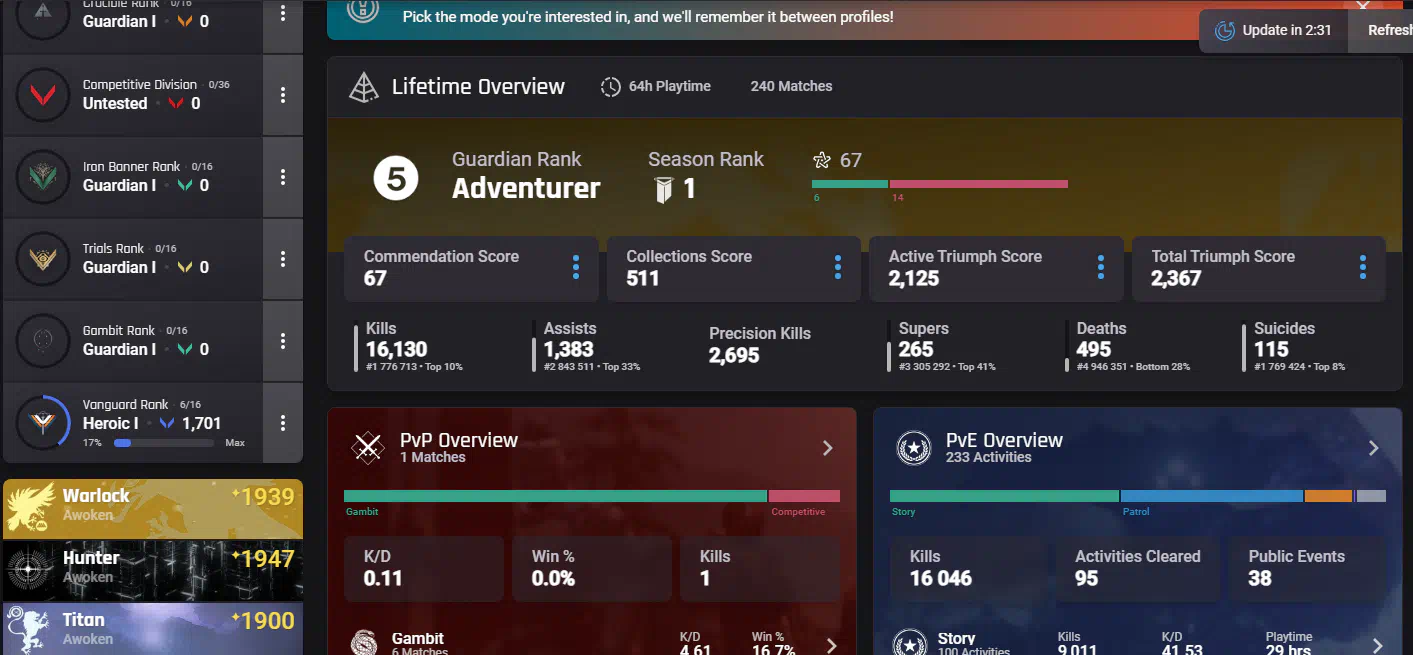Image resolution: width=1413 pixels, height=655 pixels.
Task: Click the Iron Banner Rank emblem icon
Action: [x=43, y=177]
